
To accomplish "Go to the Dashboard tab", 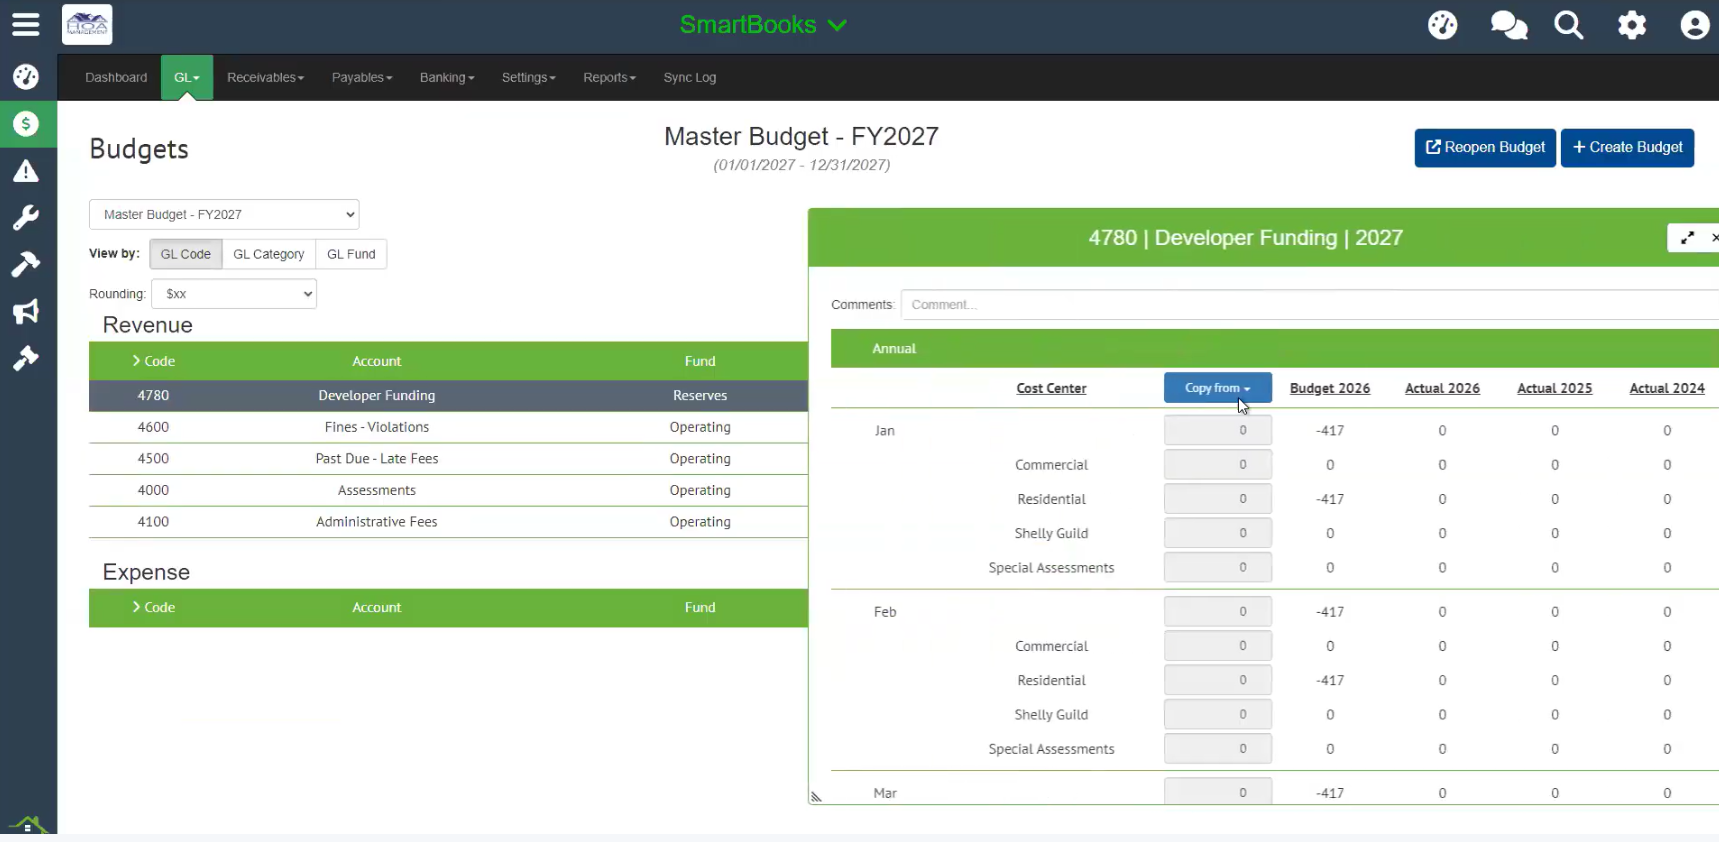I will (116, 77).
